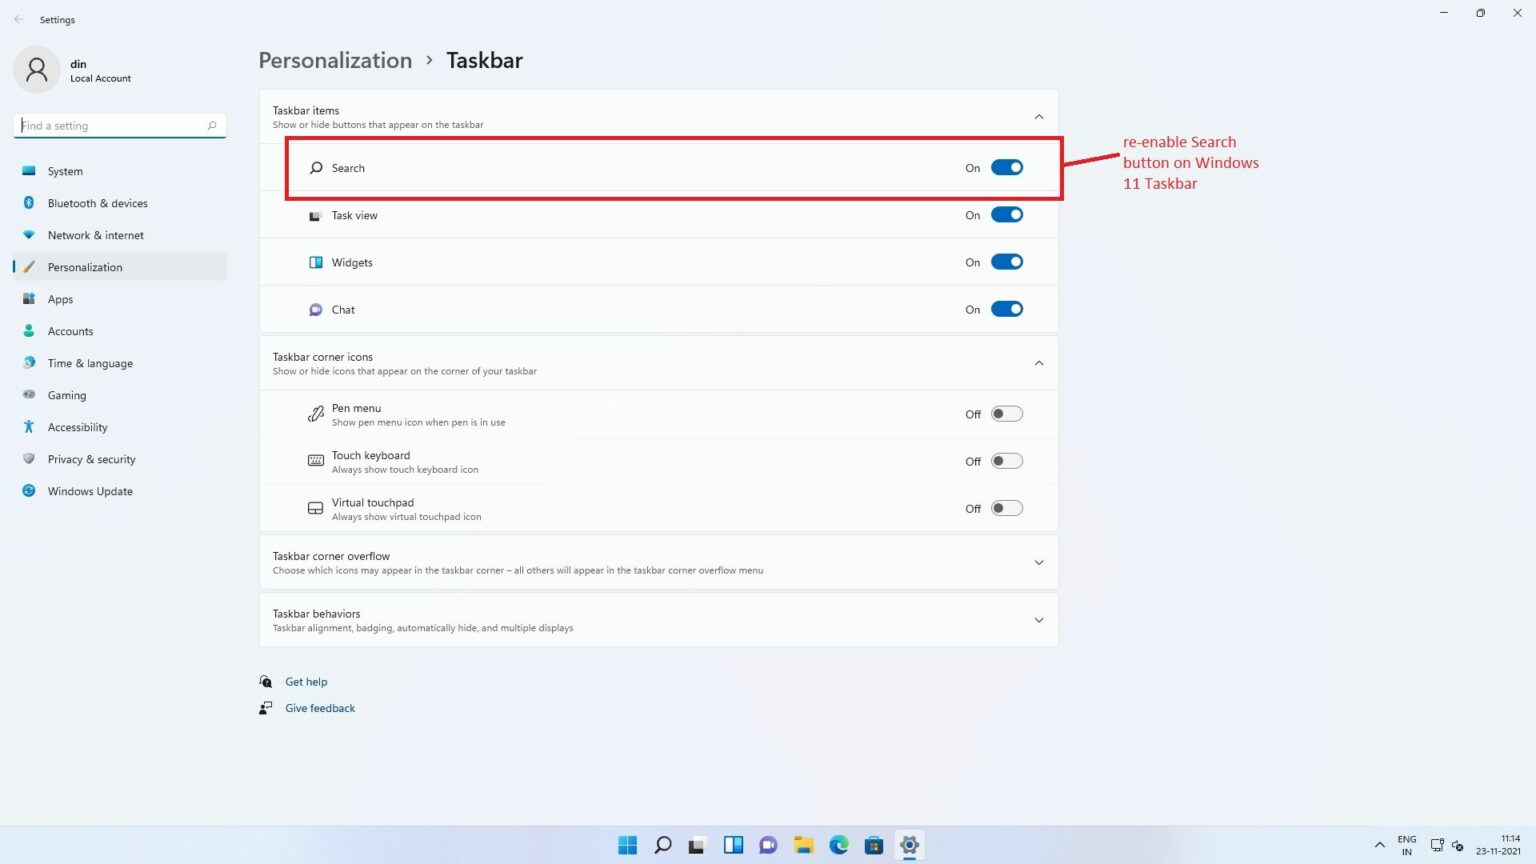
Task: Open Bluetooth & devices settings
Action: coord(97,203)
